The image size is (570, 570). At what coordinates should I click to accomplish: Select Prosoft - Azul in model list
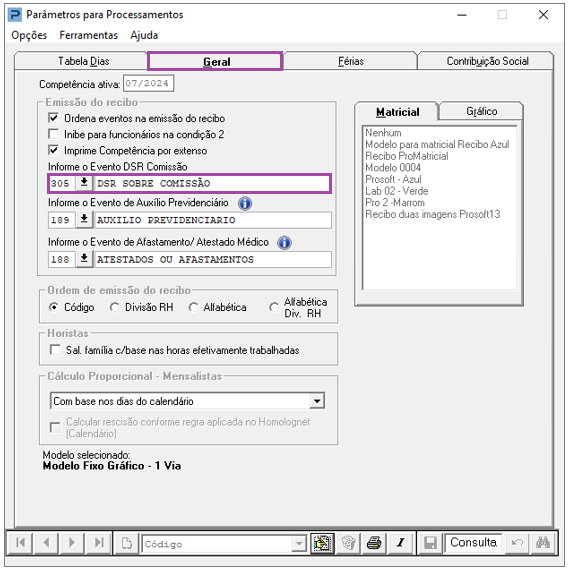click(393, 179)
